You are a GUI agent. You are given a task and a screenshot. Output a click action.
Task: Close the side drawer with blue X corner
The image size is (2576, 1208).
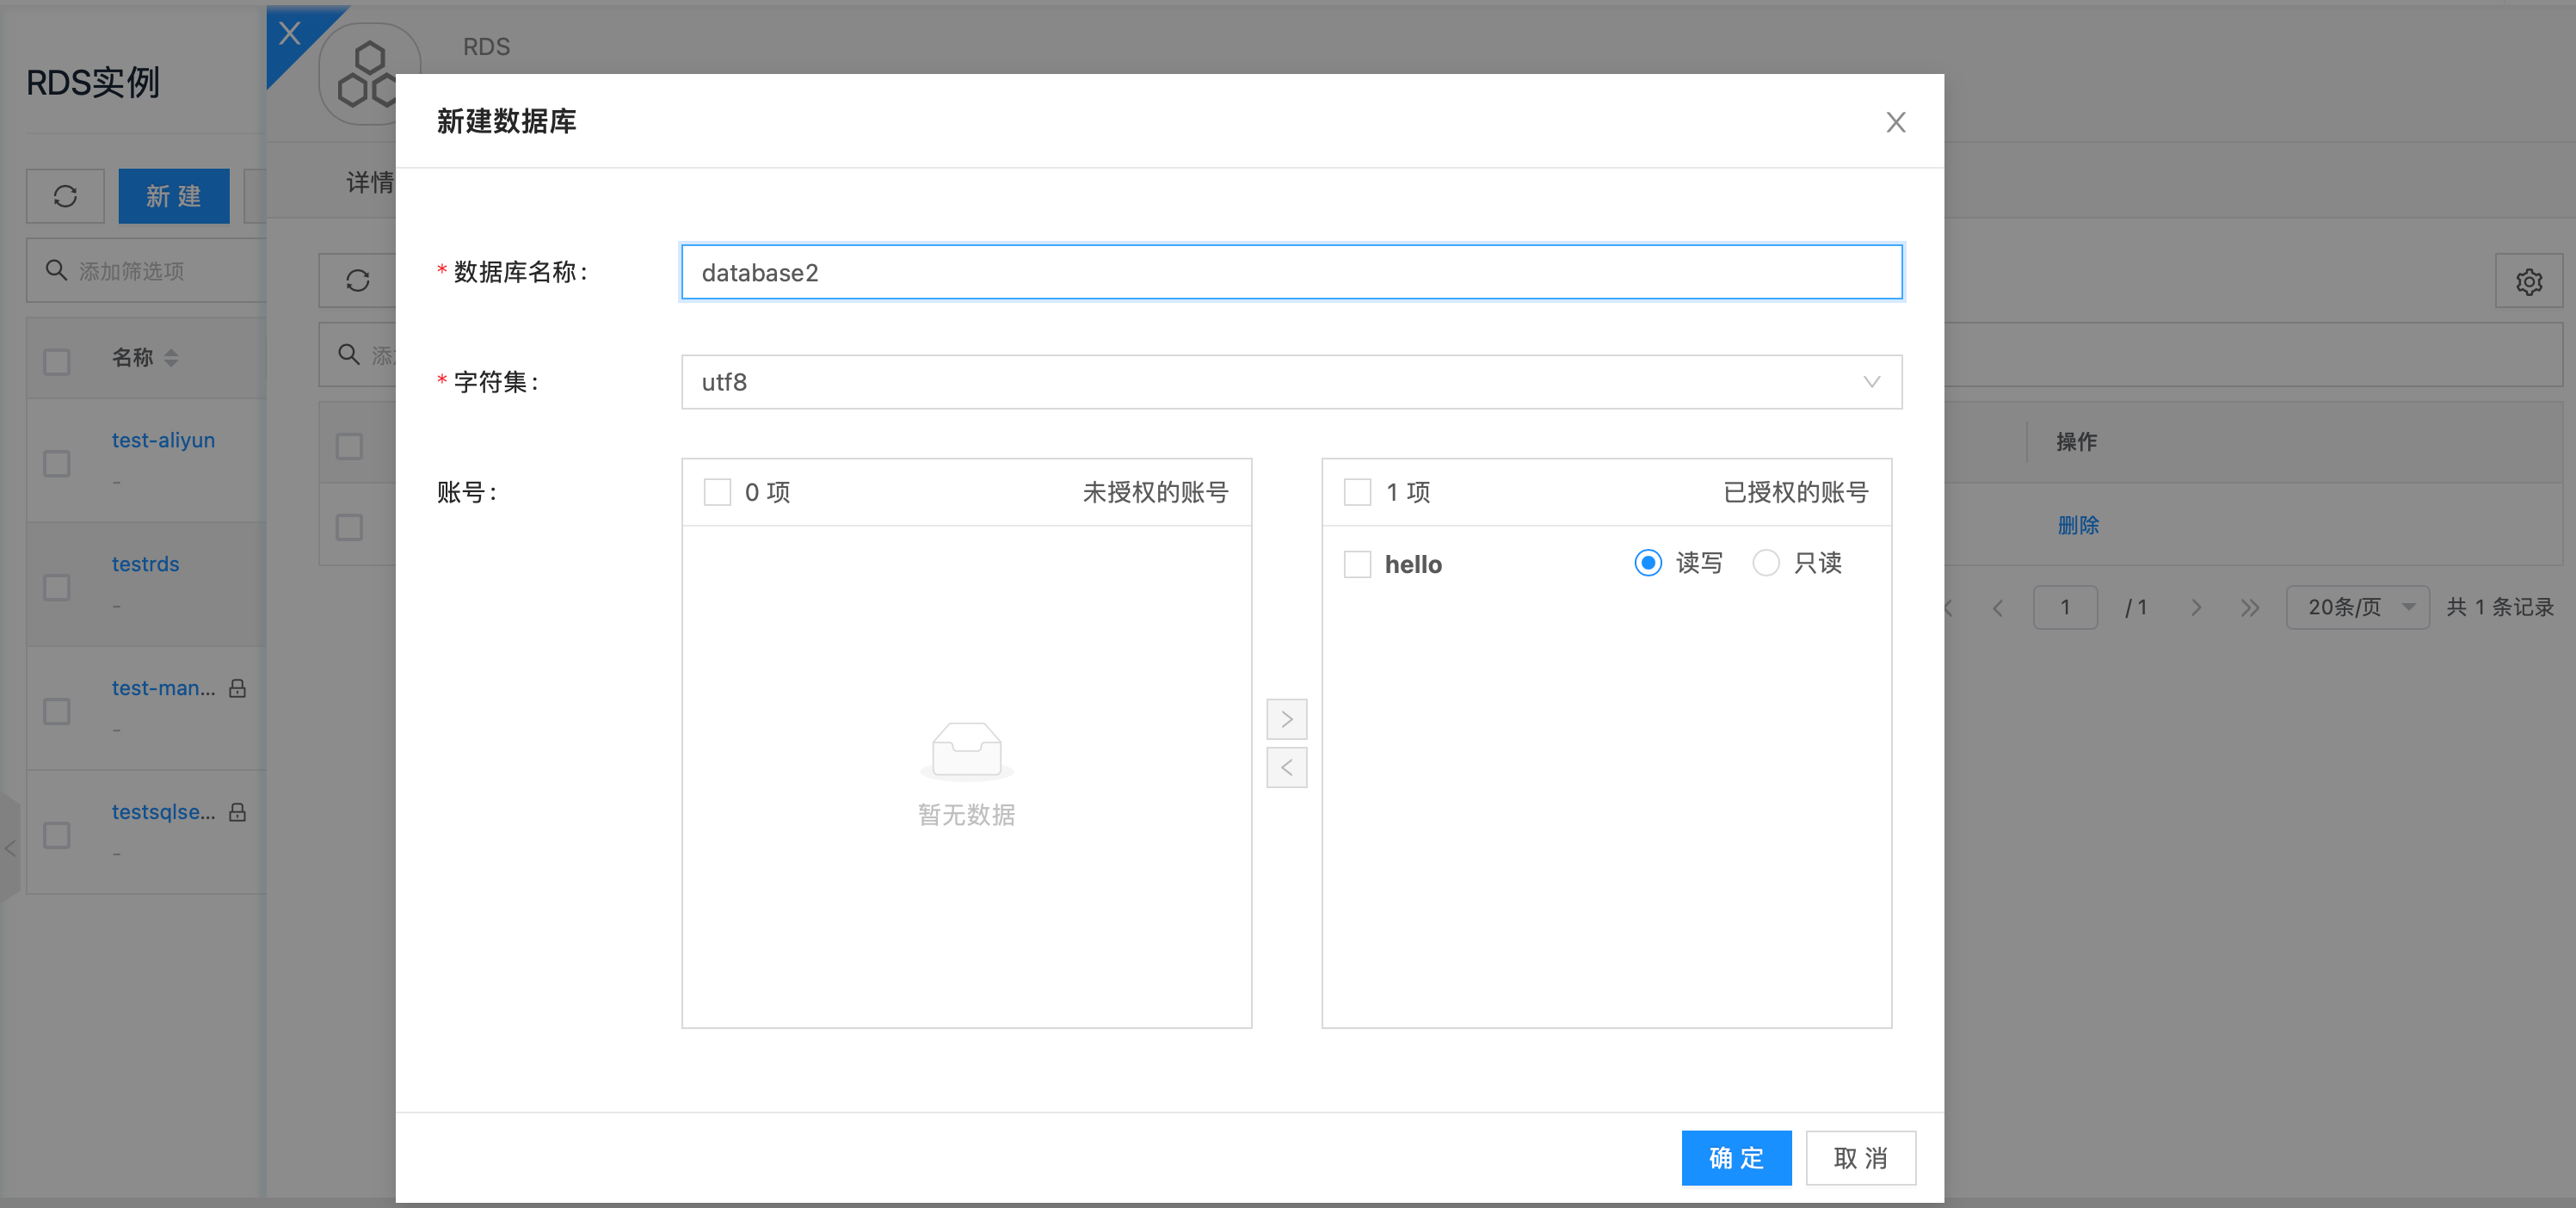290,34
